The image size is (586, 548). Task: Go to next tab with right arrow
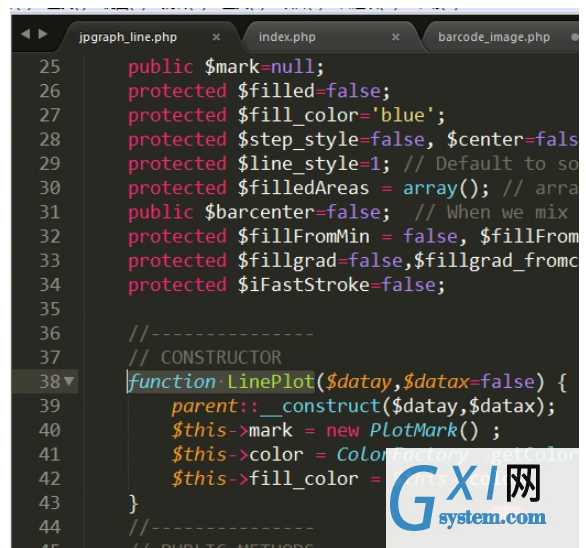tap(43, 34)
